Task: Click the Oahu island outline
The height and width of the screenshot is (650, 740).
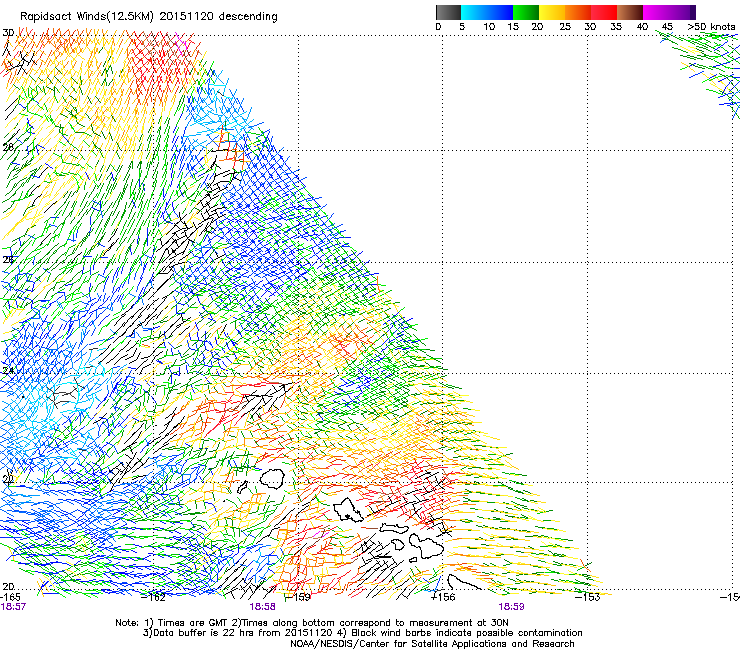Action: (348, 510)
